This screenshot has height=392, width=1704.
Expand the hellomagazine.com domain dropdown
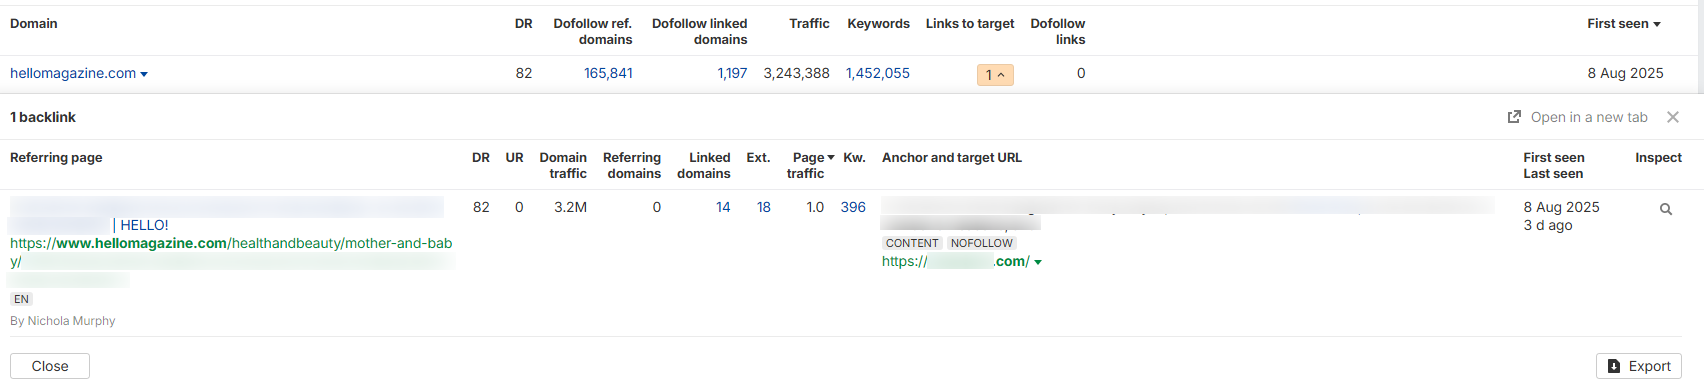[144, 74]
